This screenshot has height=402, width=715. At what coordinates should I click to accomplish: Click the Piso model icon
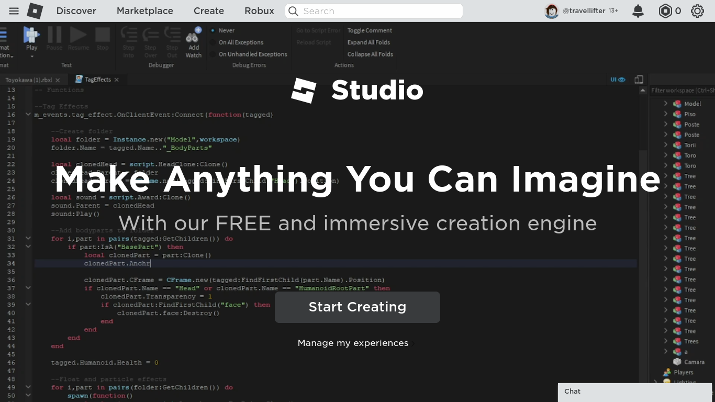point(677,114)
